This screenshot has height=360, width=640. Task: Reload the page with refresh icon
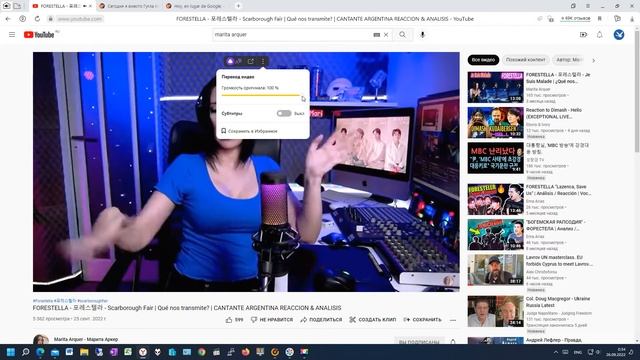click(37, 19)
